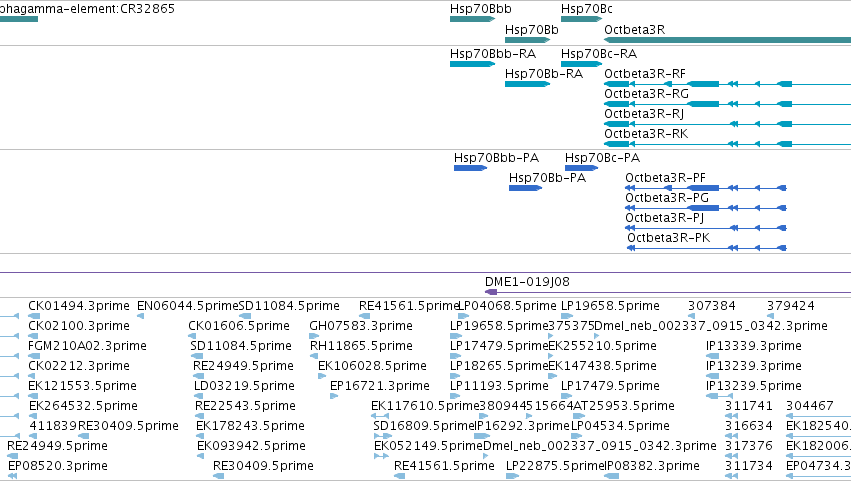Select EST CK02212.3prime
Screen dimensions: 851x481
79,366
